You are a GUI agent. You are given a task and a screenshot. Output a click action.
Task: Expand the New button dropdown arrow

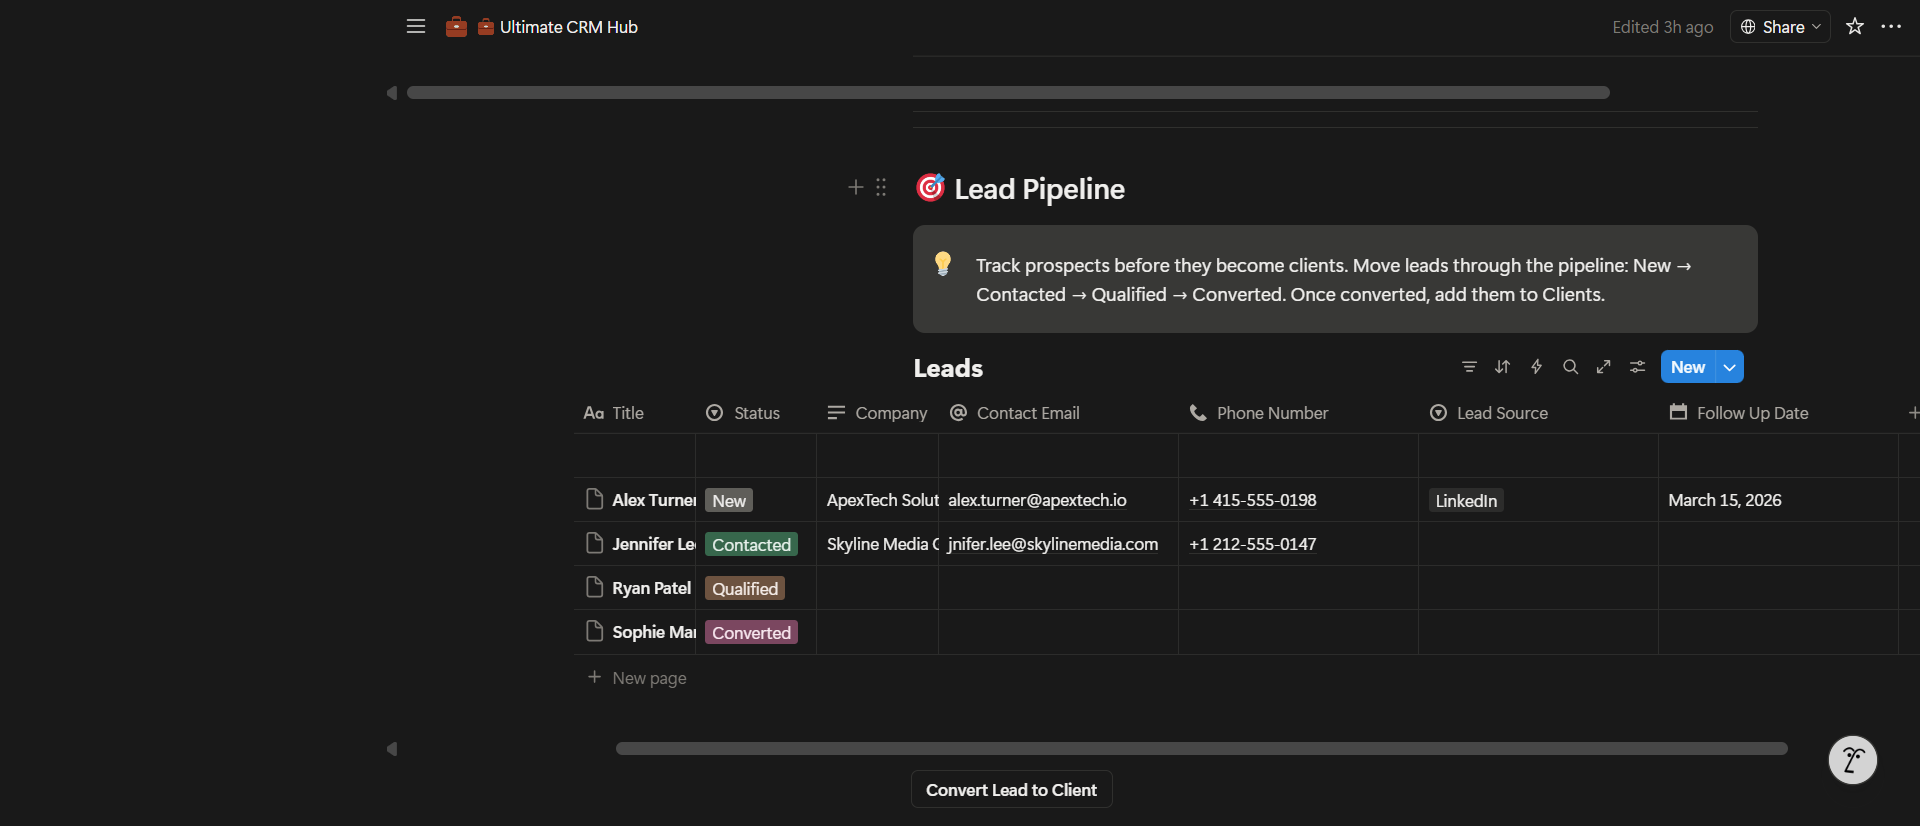pyautogui.click(x=1730, y=367)
